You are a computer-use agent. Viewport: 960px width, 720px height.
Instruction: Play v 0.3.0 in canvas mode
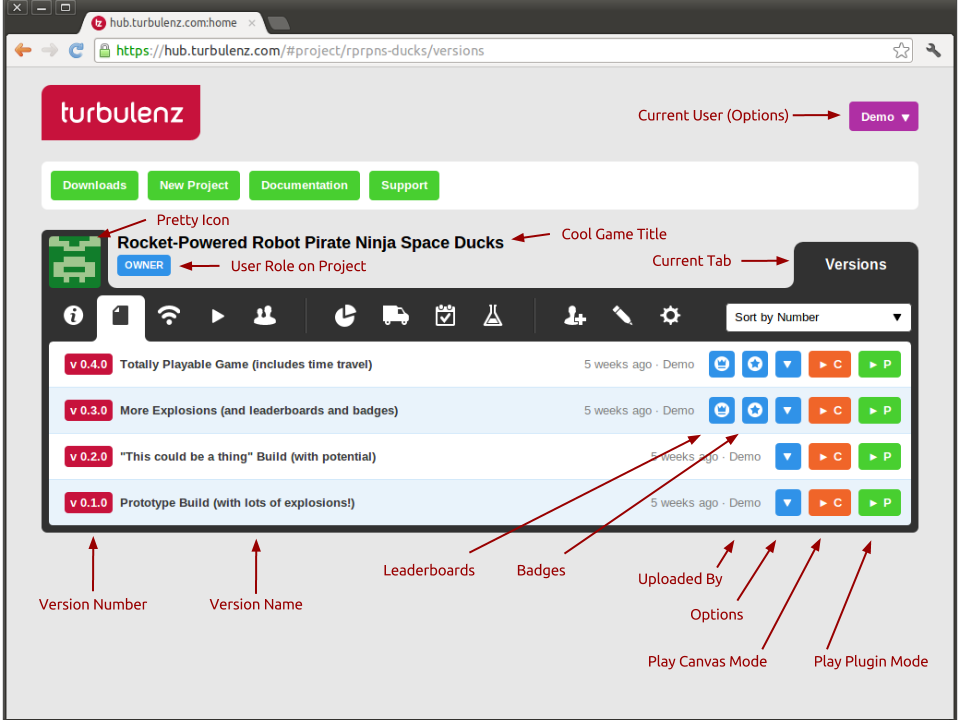(x=830, y=410)
